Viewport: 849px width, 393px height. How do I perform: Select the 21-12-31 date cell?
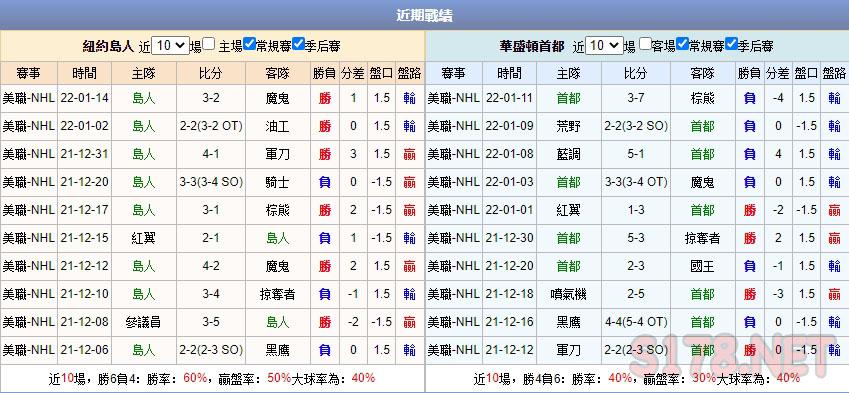84,154
